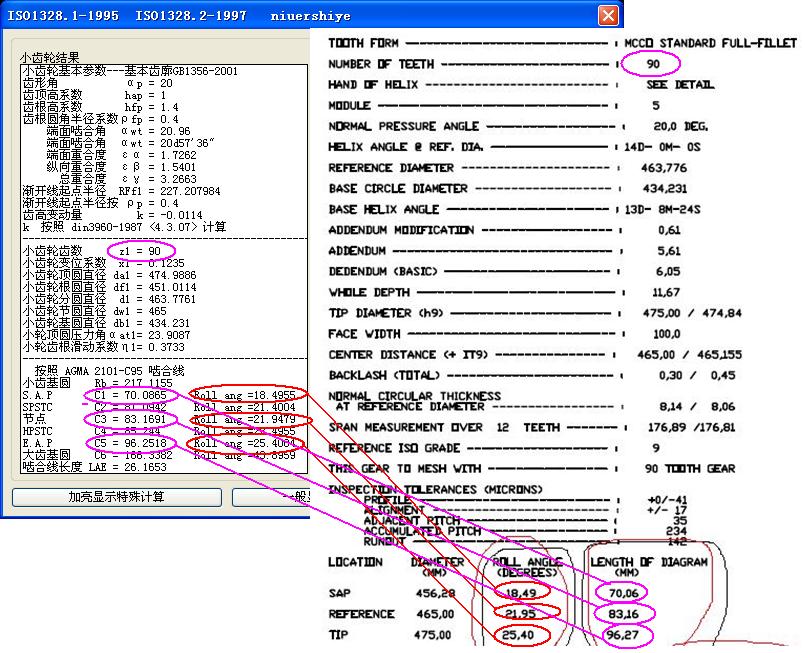Click the C1 = 70.0865 value
This screenshot has height=653, width=805.
tap(130, 395)
